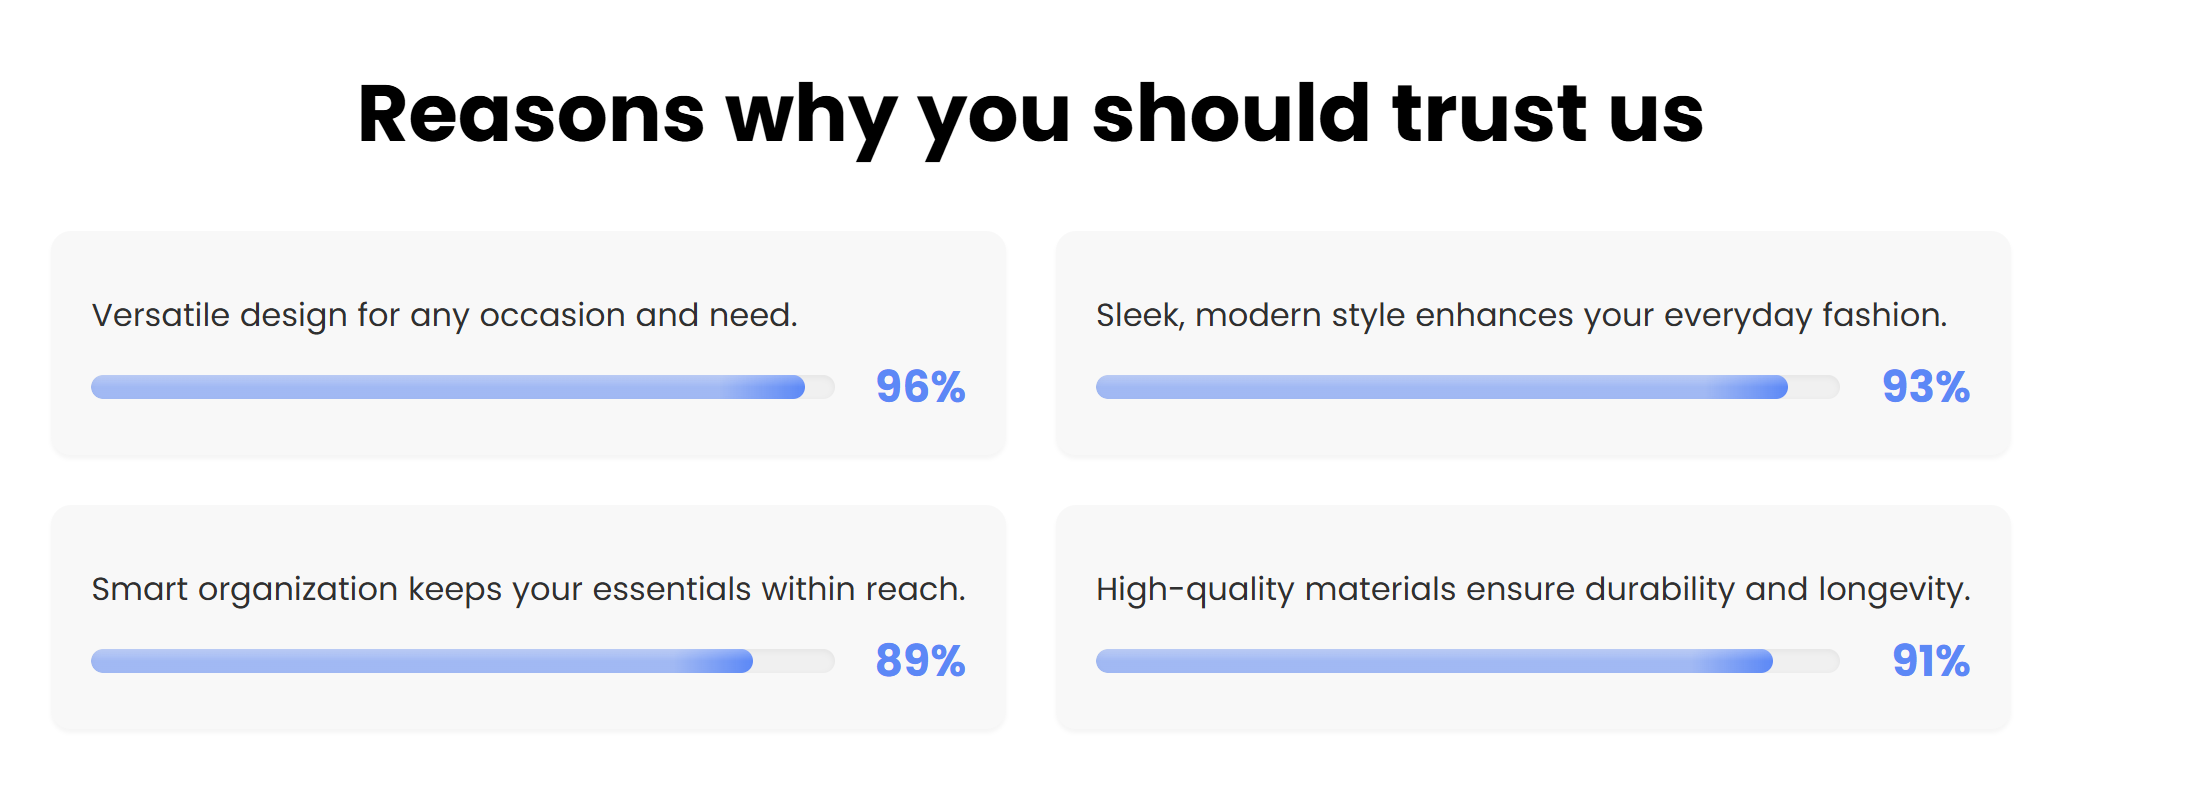Select the "Sleek, modern style enhances" description
Viewport: 2208px width, 810px height.
pos(1522,315)
